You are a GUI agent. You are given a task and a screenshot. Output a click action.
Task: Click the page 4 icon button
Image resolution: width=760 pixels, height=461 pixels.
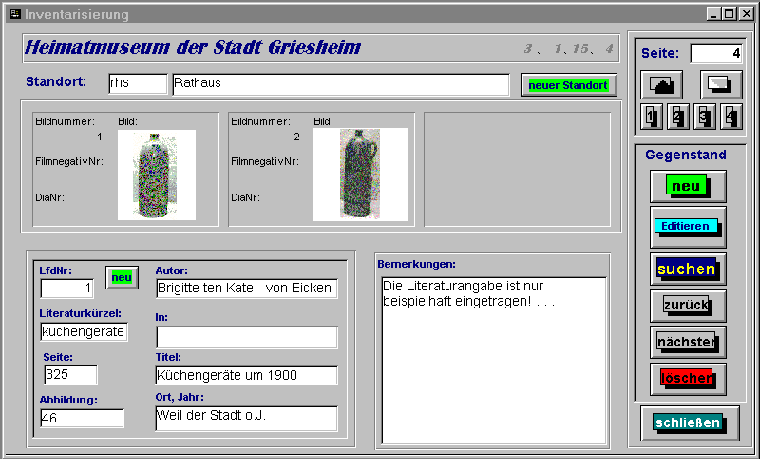pyautogui.click(x=732, y=117)
